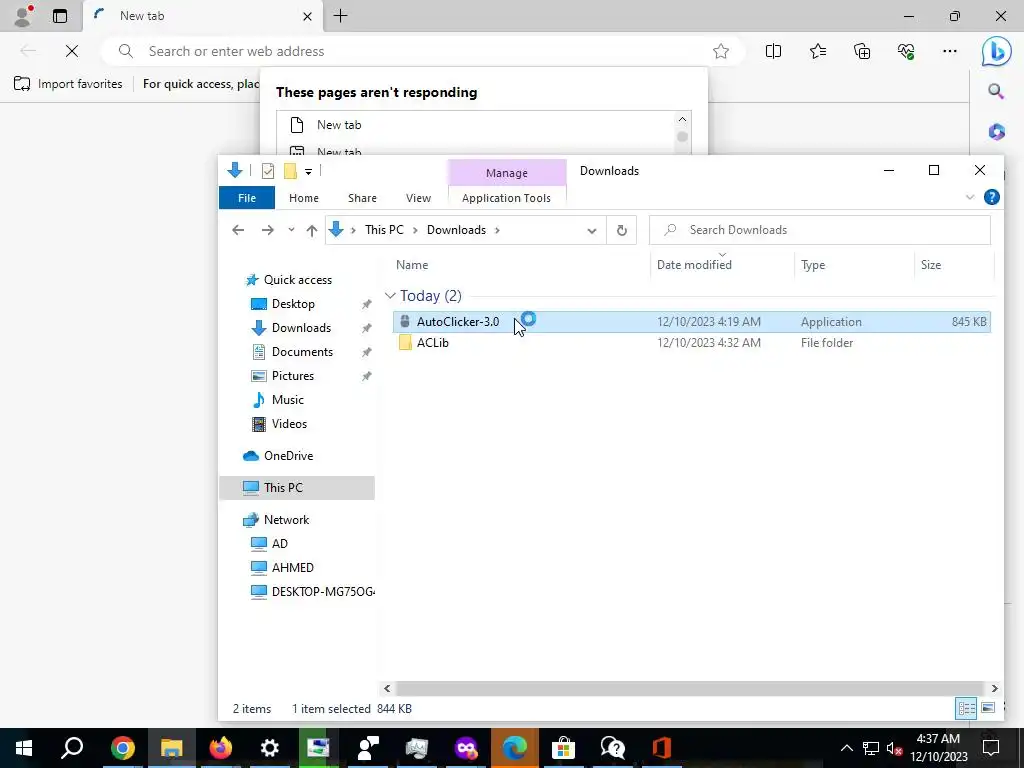Go back in Explorer navigation

(x=238, y=230)
